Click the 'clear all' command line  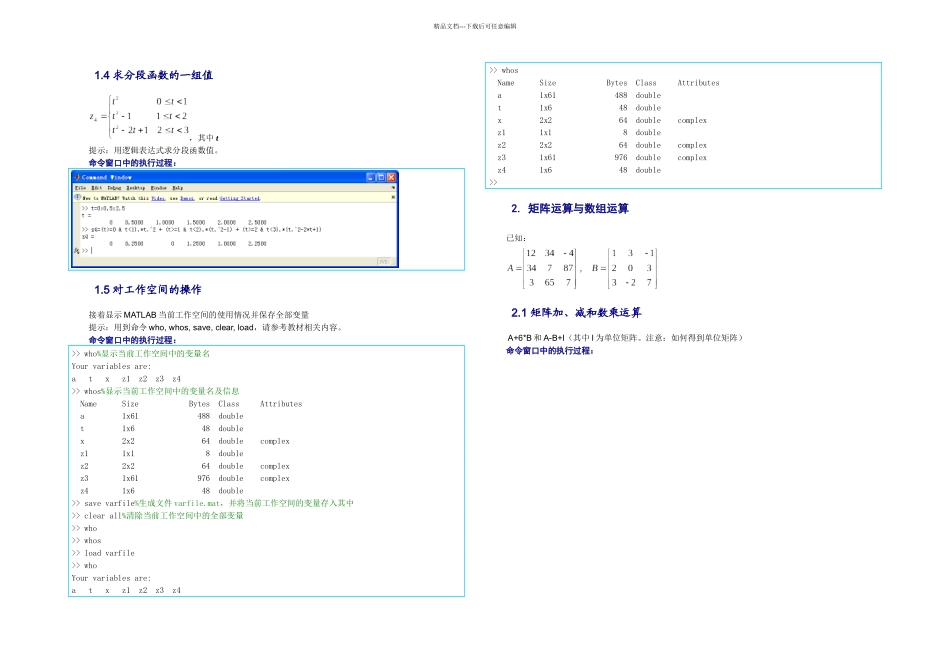[x=158, y=516]
